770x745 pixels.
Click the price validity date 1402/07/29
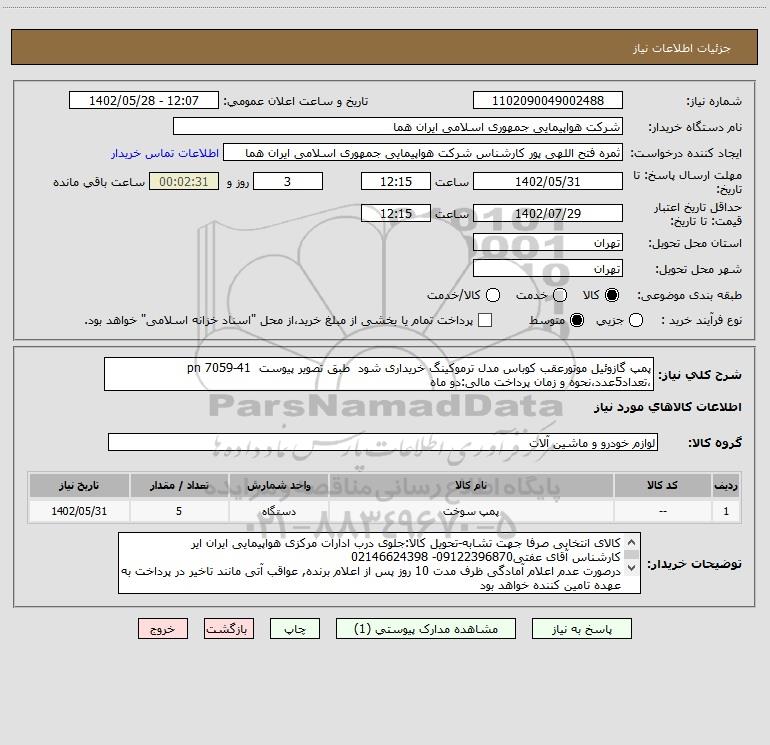548,213
